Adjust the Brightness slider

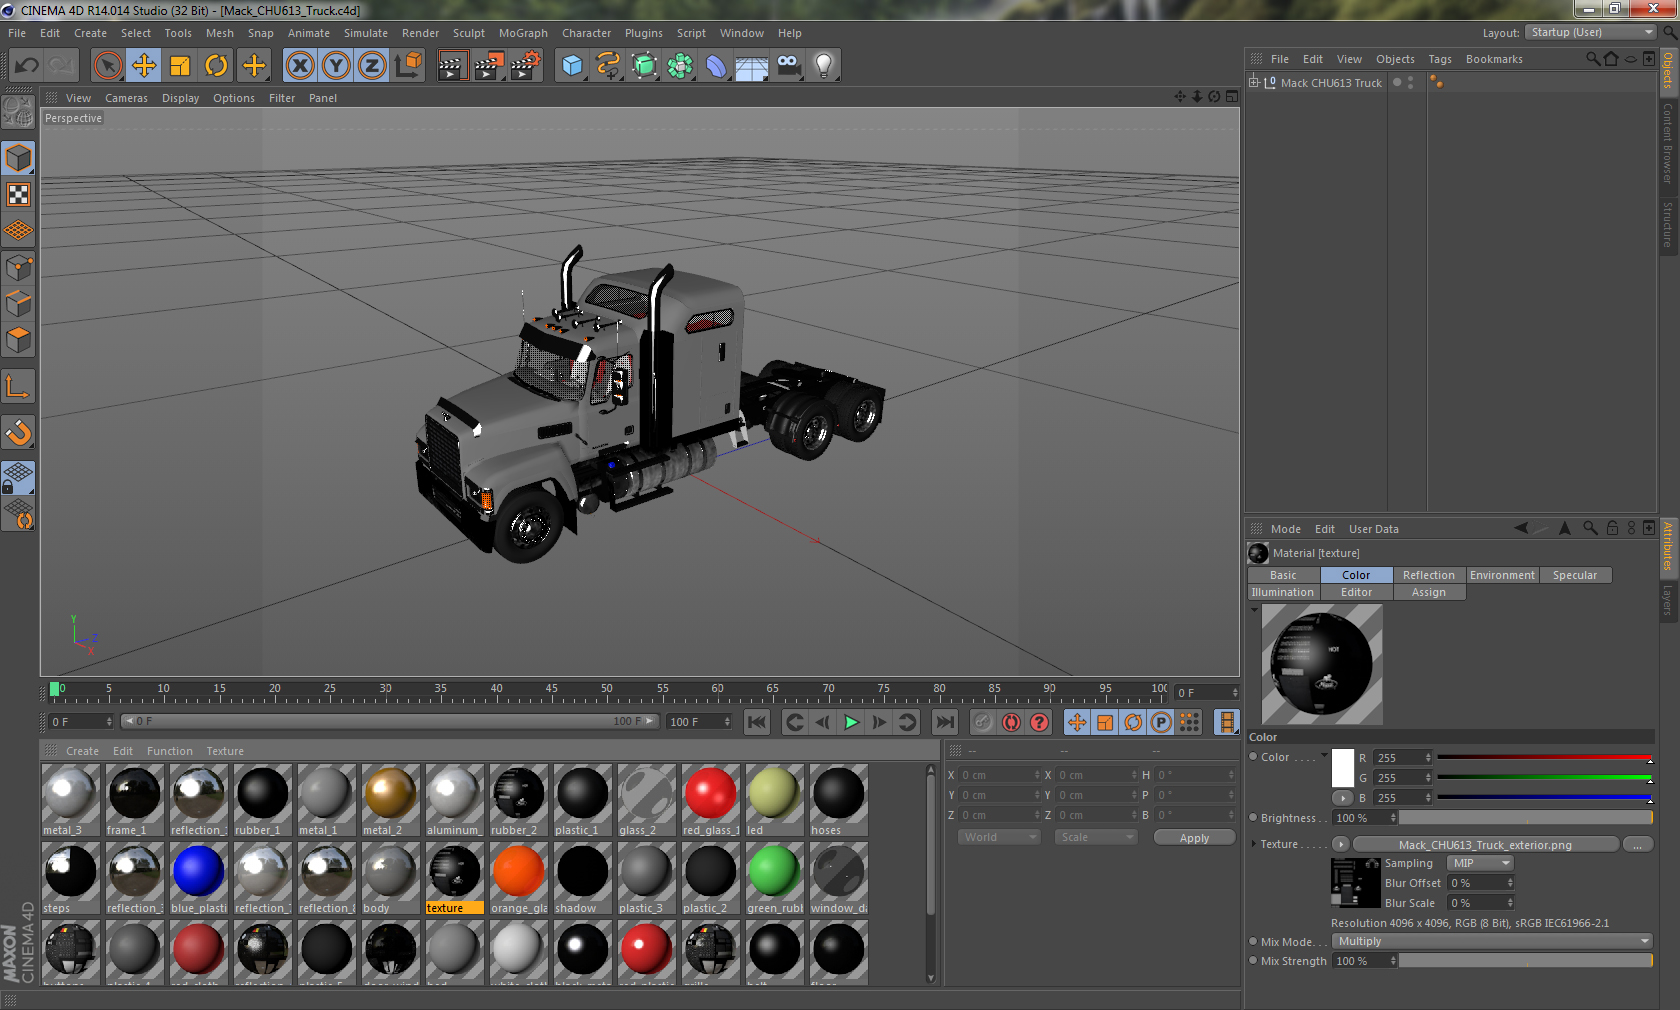pyautogui.click(x=1526, y=818)
